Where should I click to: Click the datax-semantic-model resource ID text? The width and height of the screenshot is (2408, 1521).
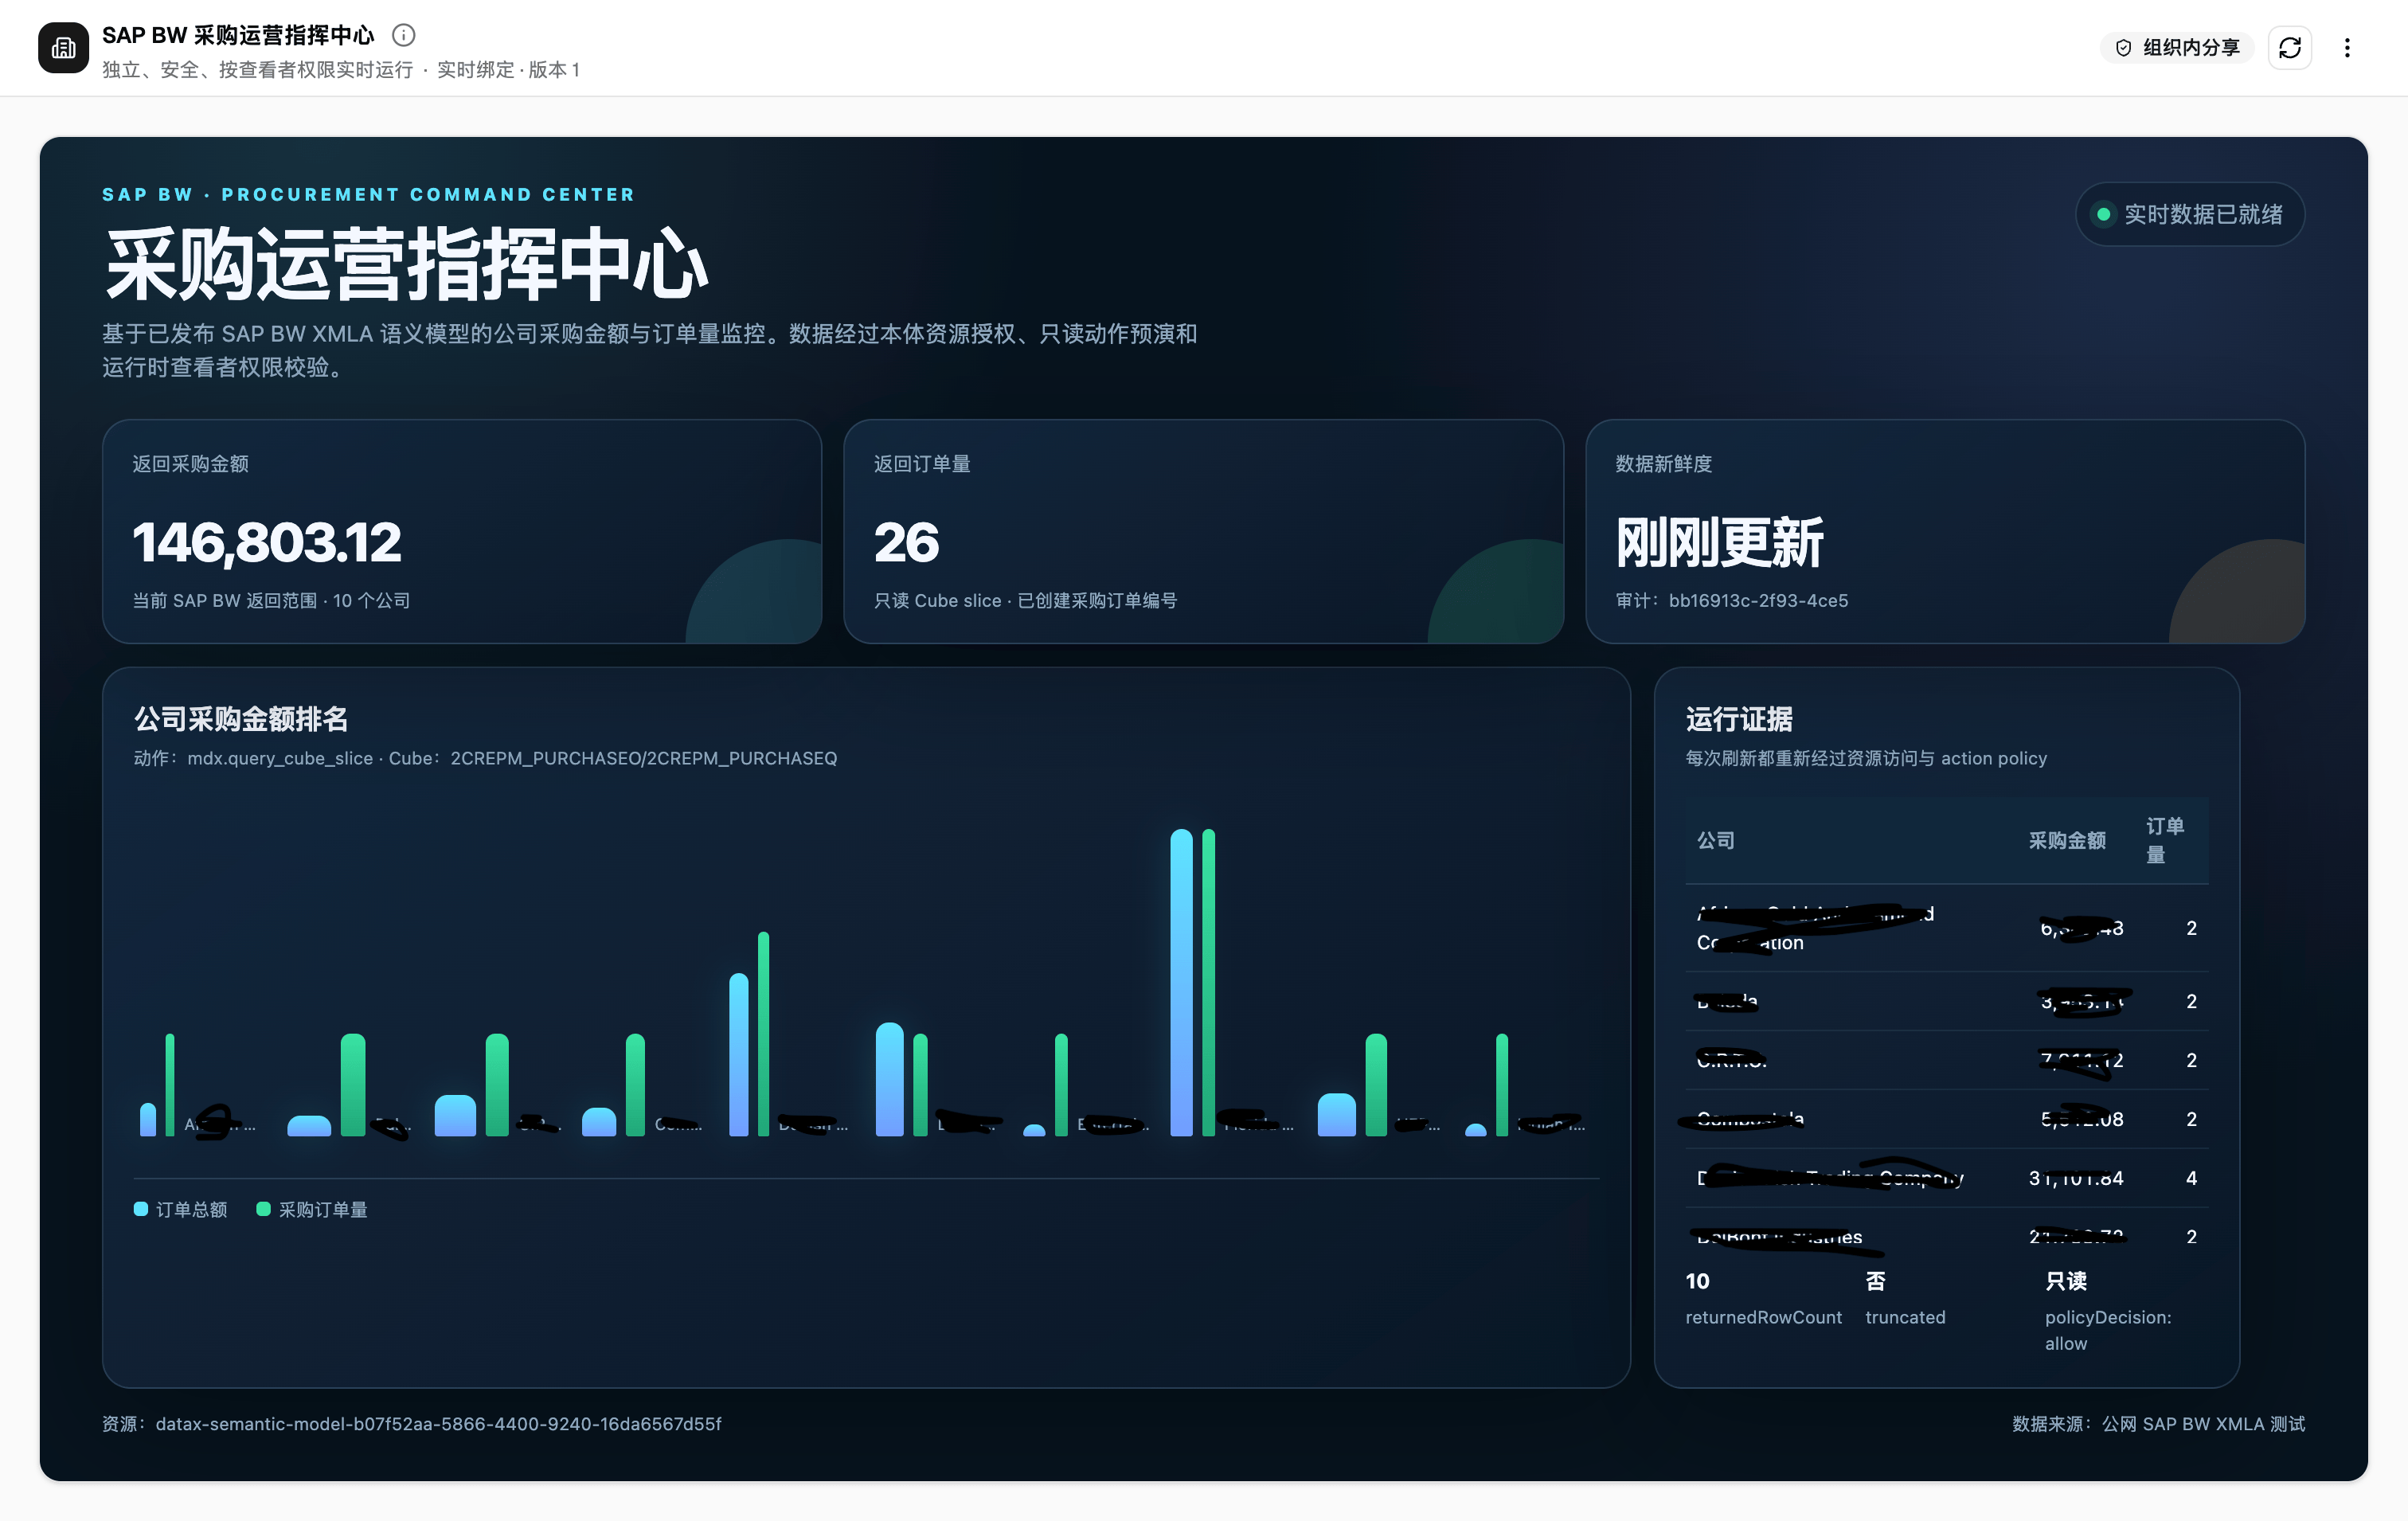pyautogui.click(x=438, y=1423)
